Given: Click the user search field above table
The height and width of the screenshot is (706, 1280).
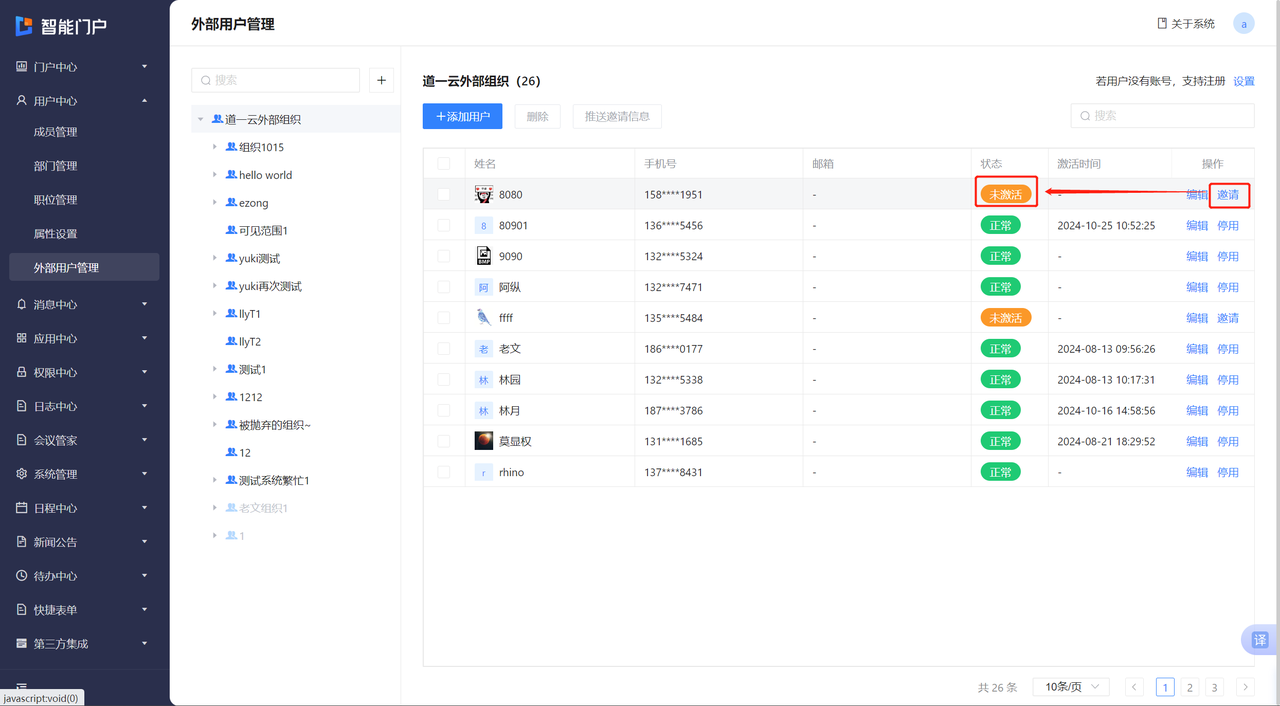Looking at the screenshot, I should click(1163, 116).
